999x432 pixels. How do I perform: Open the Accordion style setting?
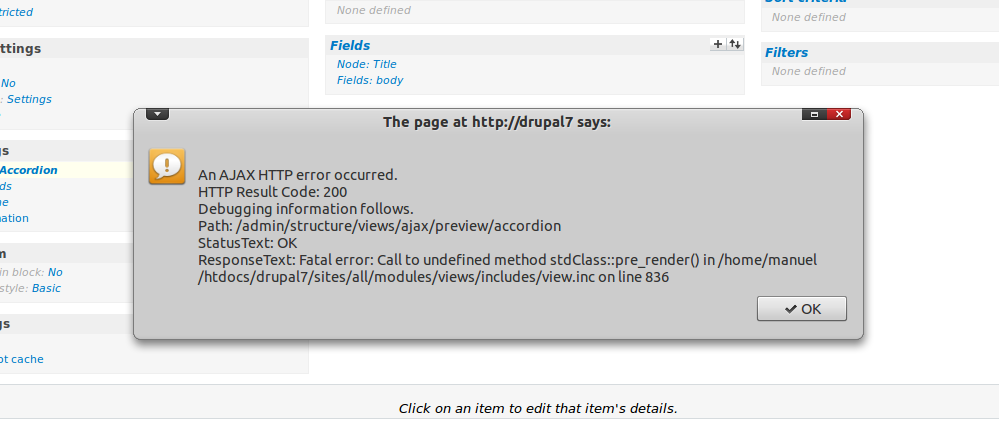click(29, 170)
